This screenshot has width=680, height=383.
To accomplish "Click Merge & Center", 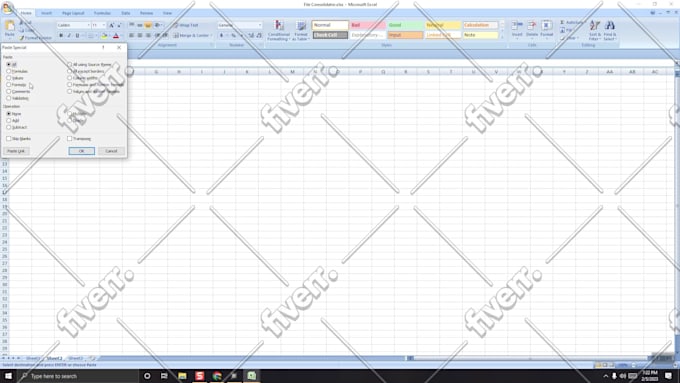I will (191, 36).
